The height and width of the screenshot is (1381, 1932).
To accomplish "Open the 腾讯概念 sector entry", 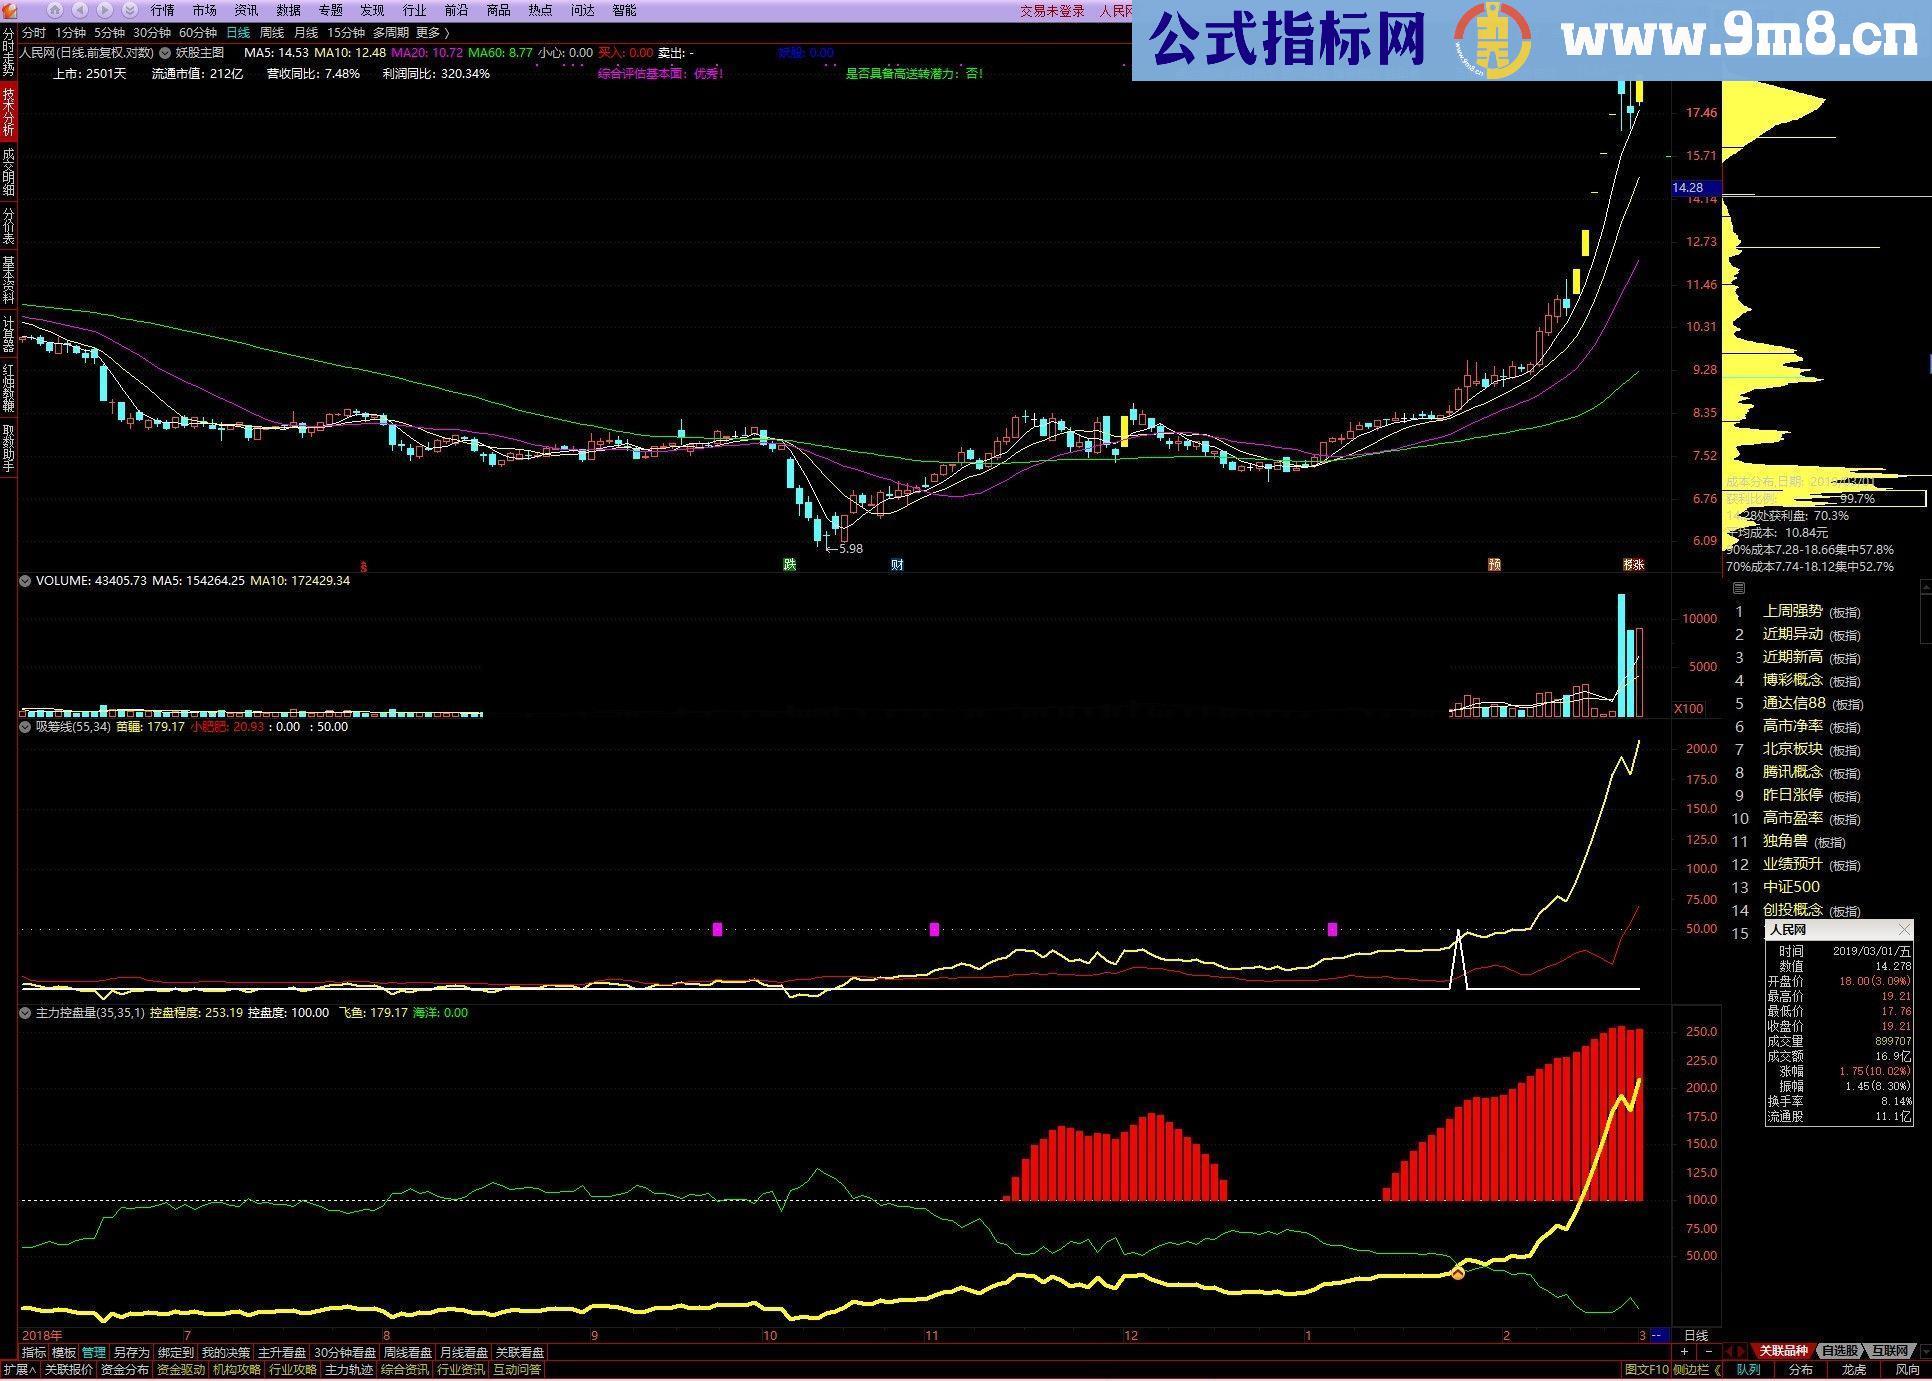I will coord(1792,772).
